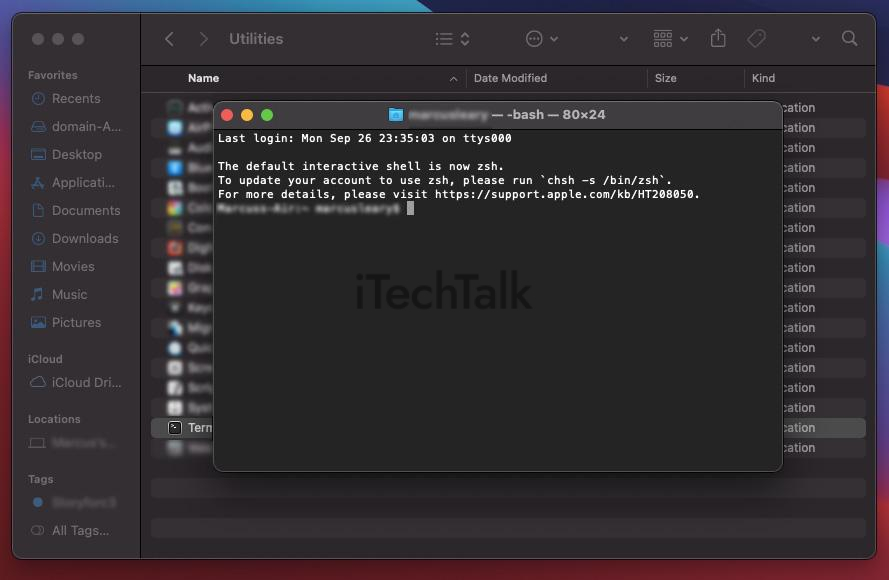Screen dimensions: 889x580
Task: Open the Downloads folder in the sidebar
Action: (x=79, y=238)
